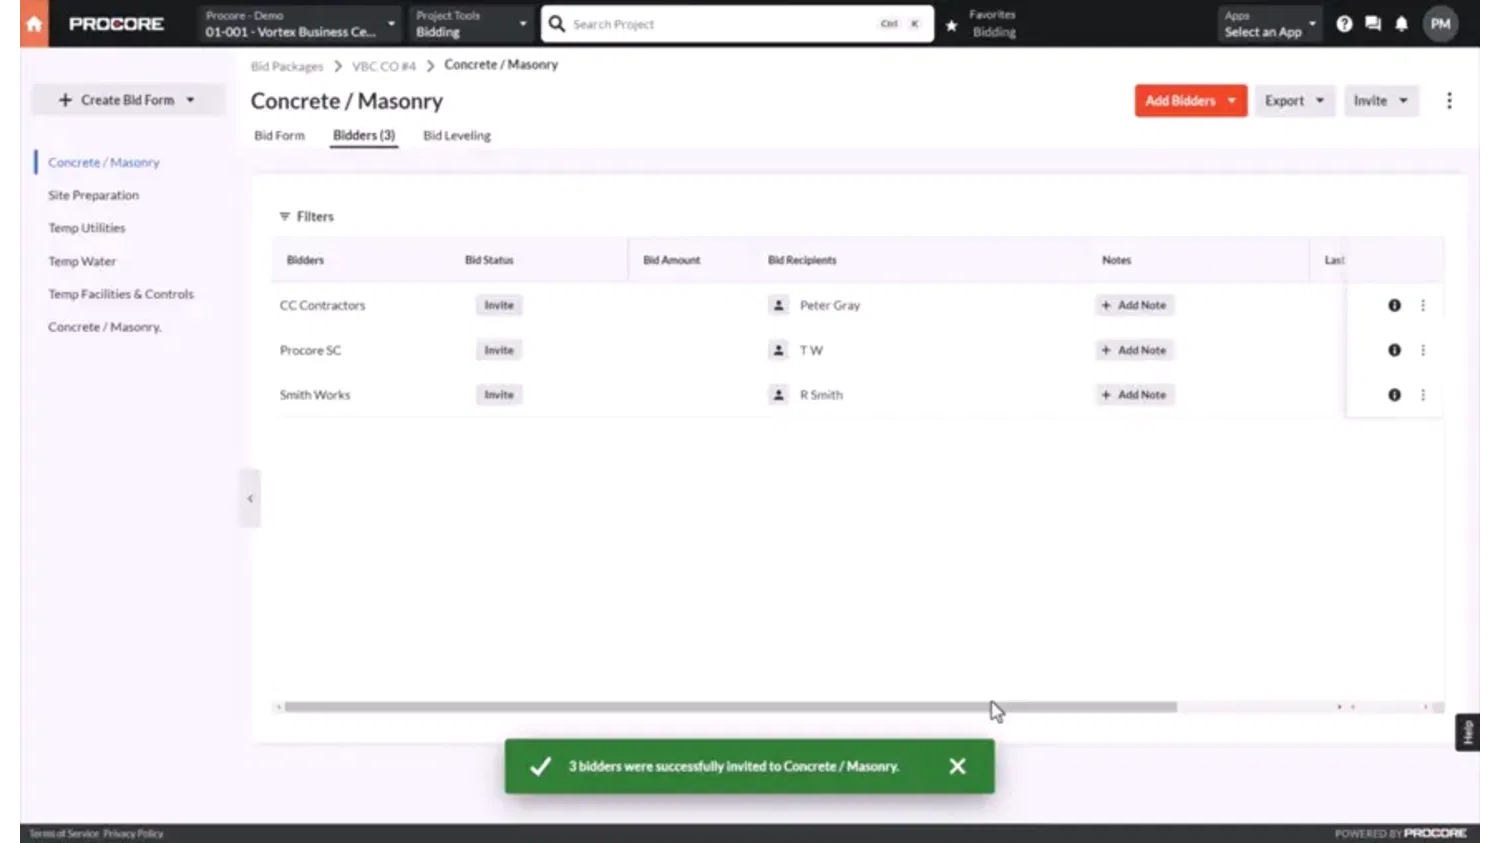Open Favorites Bidding shortcut

992,24
